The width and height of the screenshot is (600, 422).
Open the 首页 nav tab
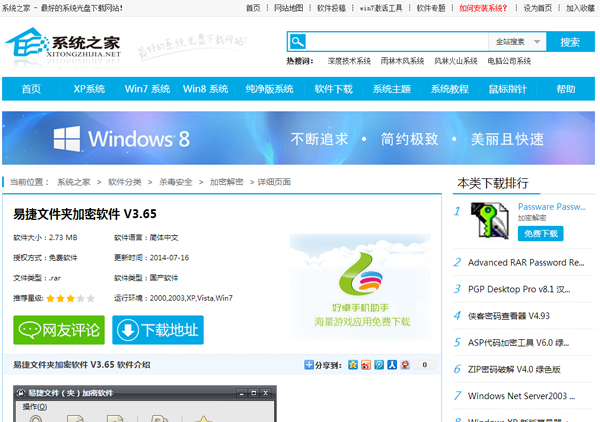tap(31, 89)
